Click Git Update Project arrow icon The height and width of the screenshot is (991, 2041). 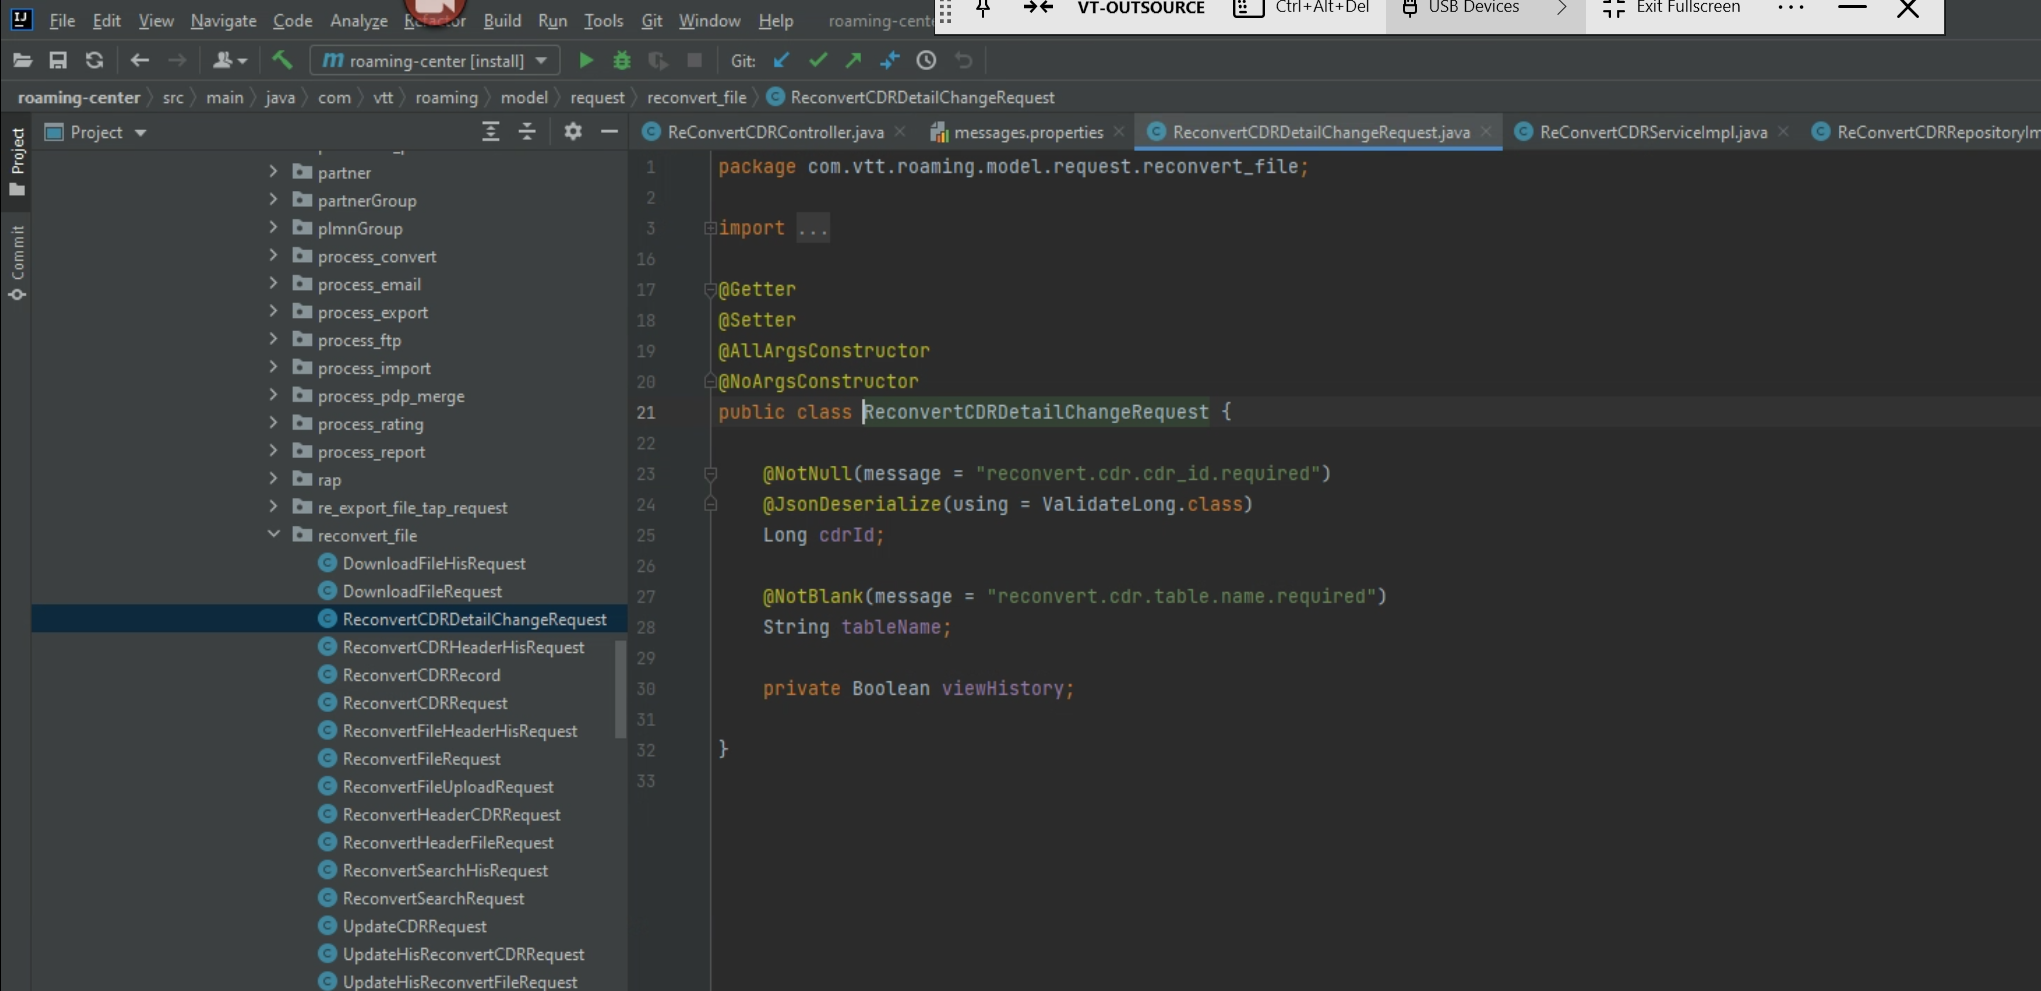[781, 61]
